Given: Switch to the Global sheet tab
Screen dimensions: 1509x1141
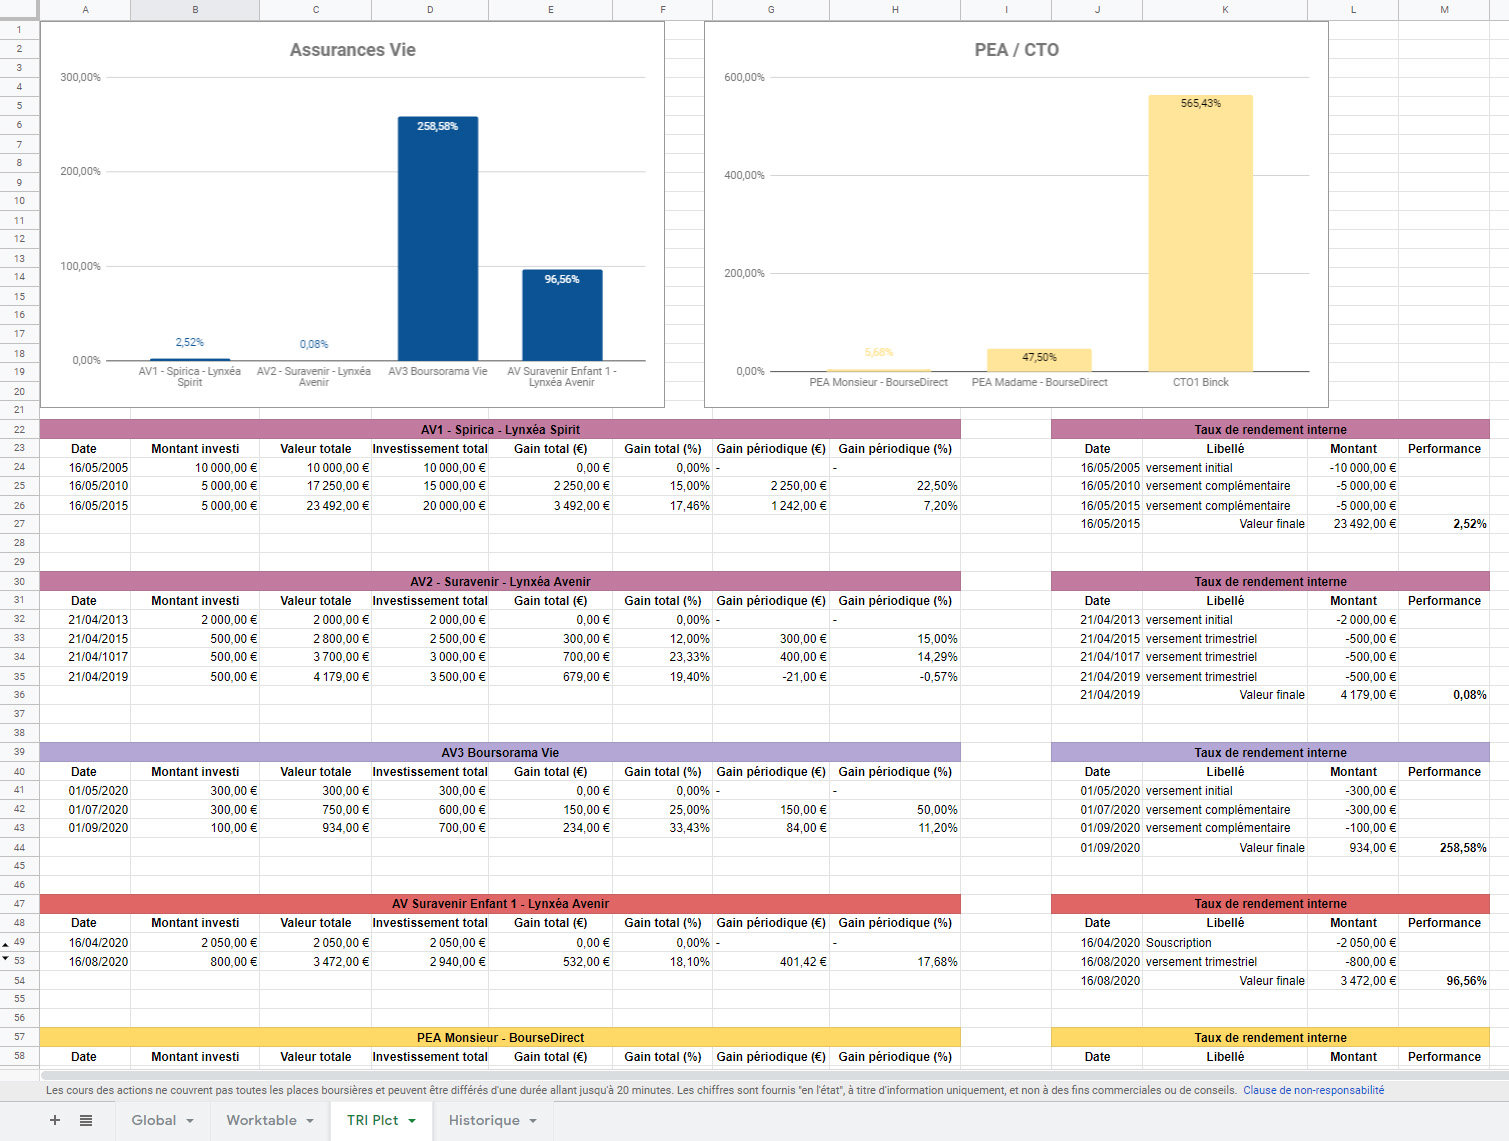Looking at the screenshot, I should tap(154, 1120).
